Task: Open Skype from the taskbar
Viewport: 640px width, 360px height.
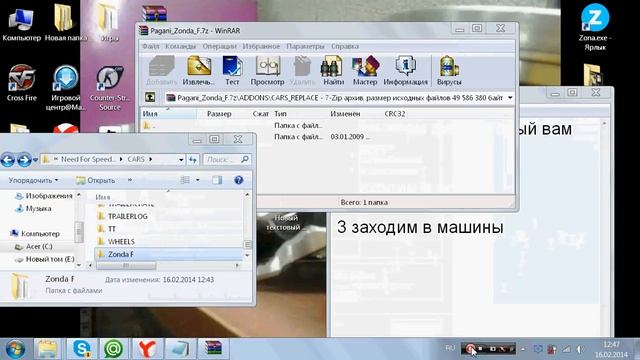Action: 82,349
